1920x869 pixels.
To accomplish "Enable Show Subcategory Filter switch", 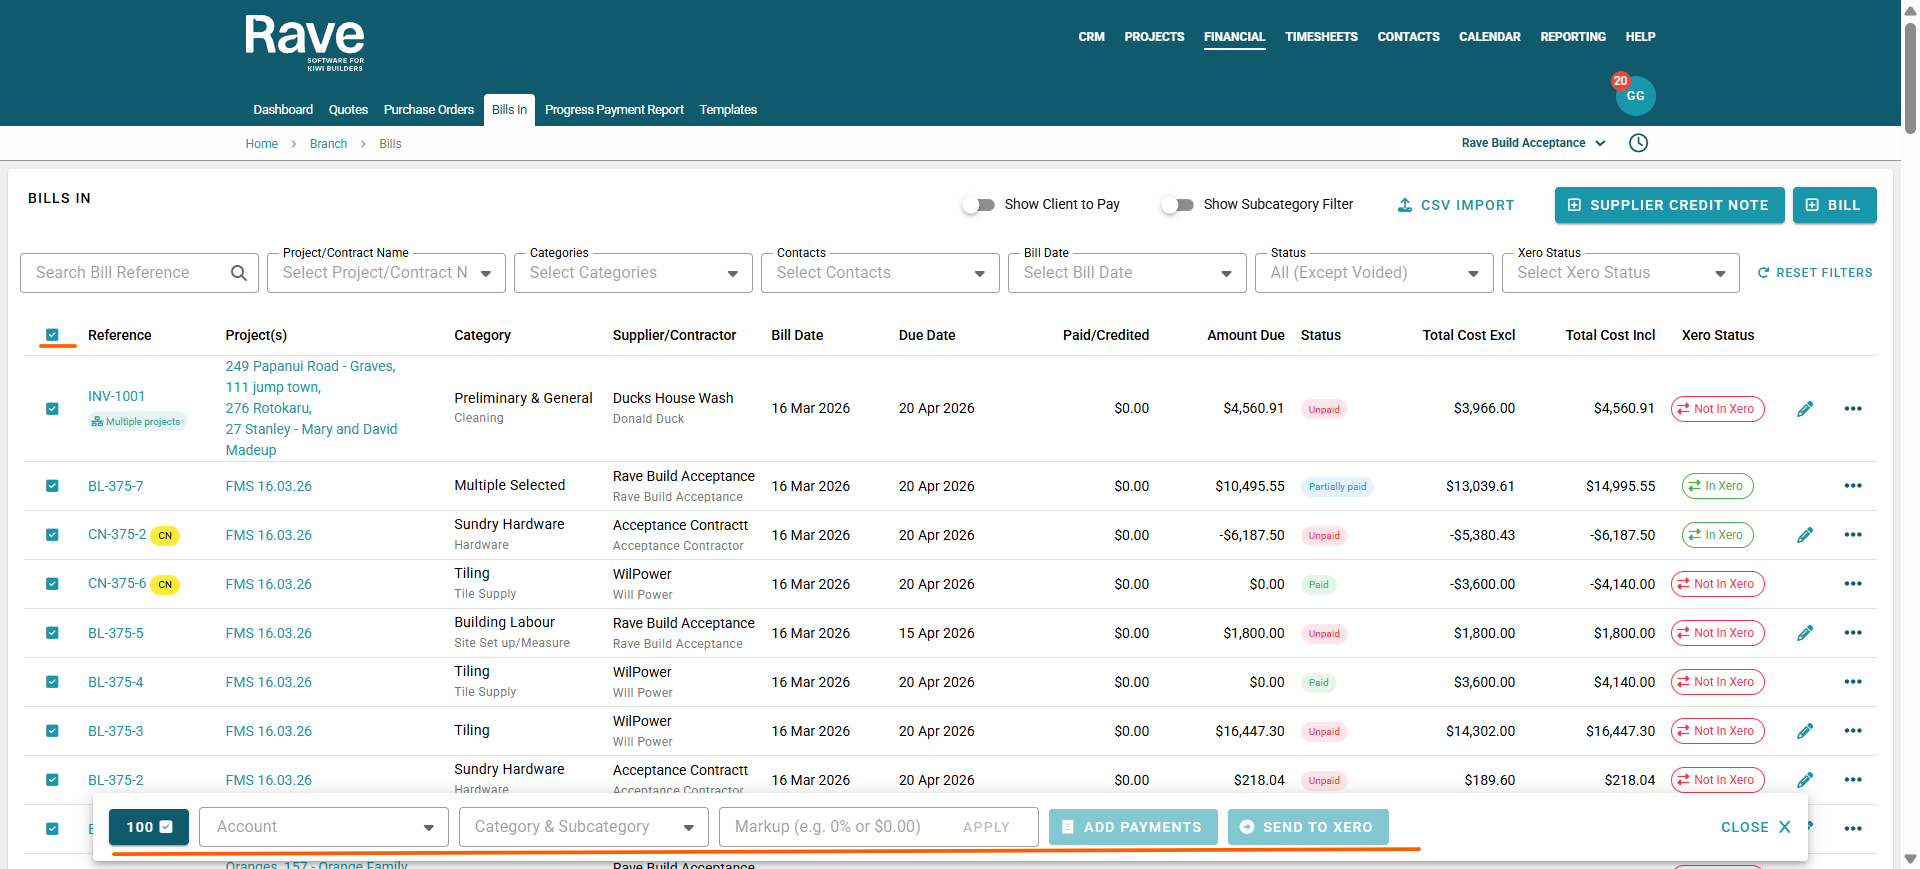I will coord(1178,205).
